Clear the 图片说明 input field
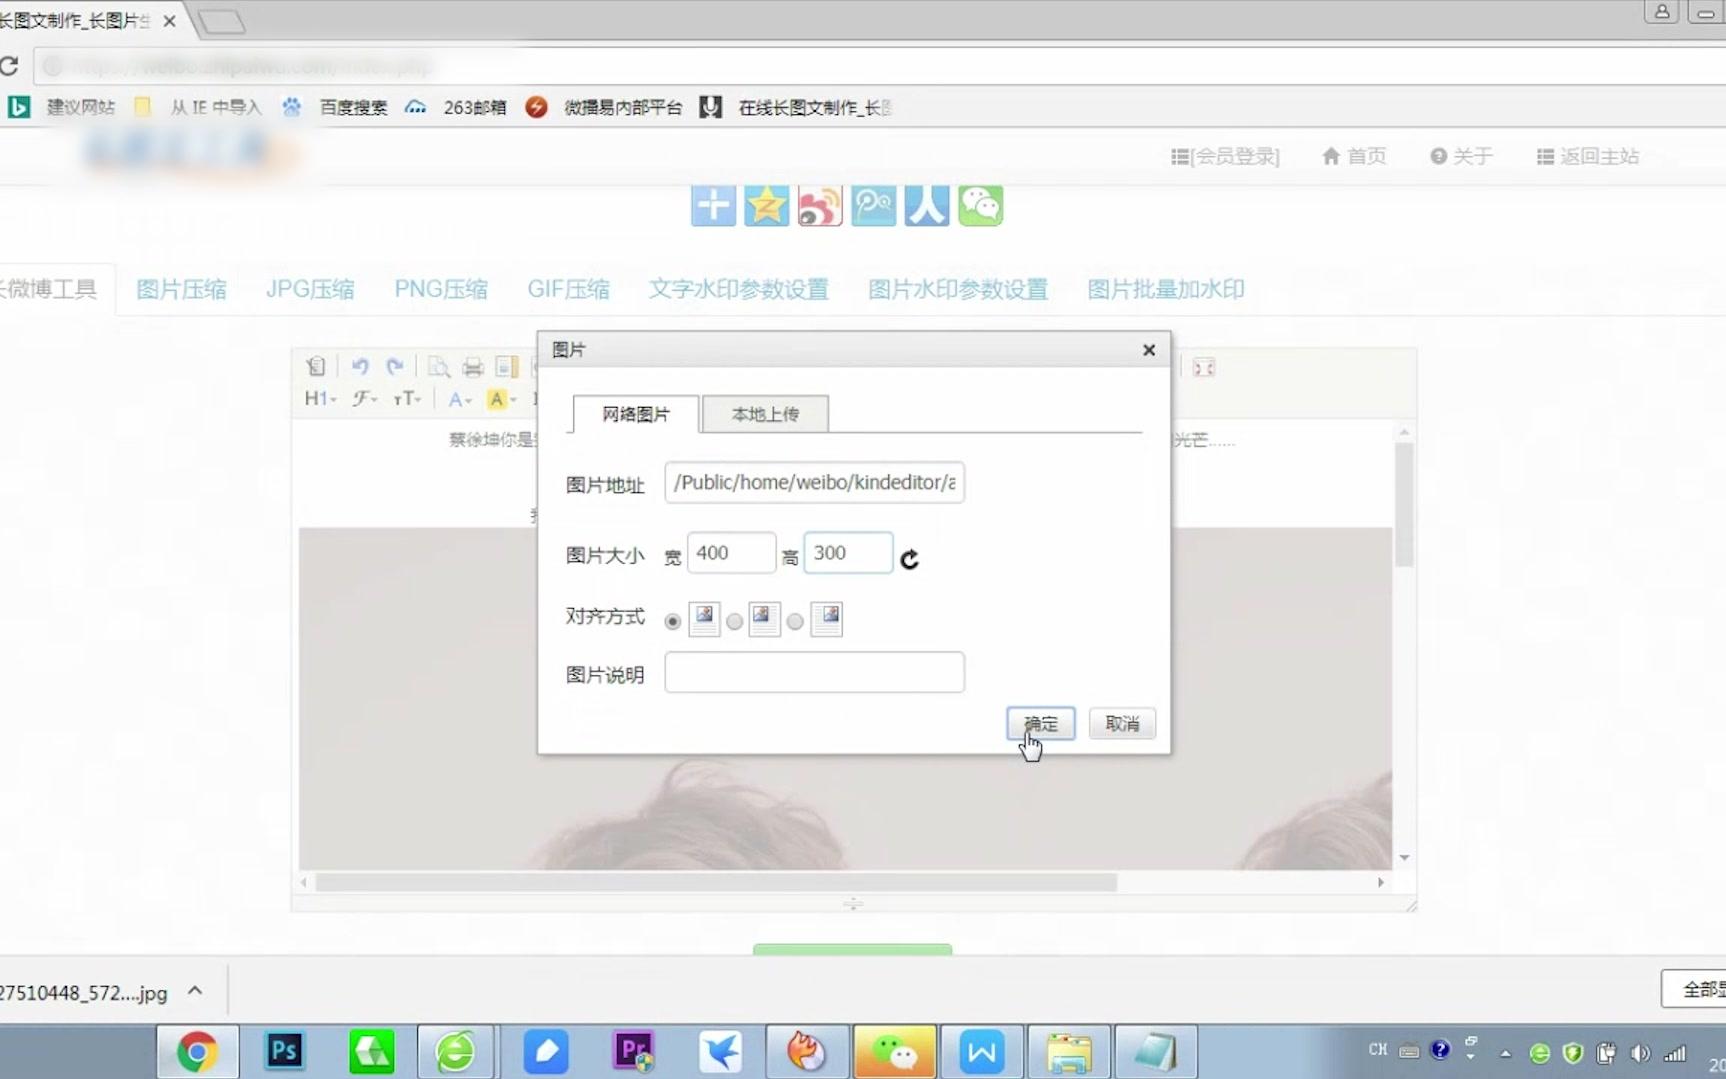Viewport: 1726px width, 1079px height. (813, 672)
